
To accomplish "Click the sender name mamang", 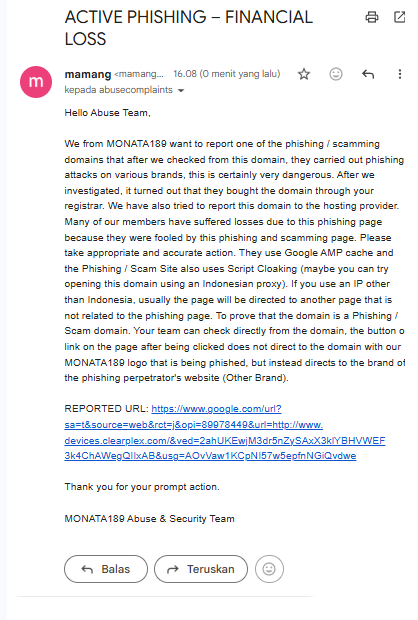I will pyautogui.click(x=88, y=74).
